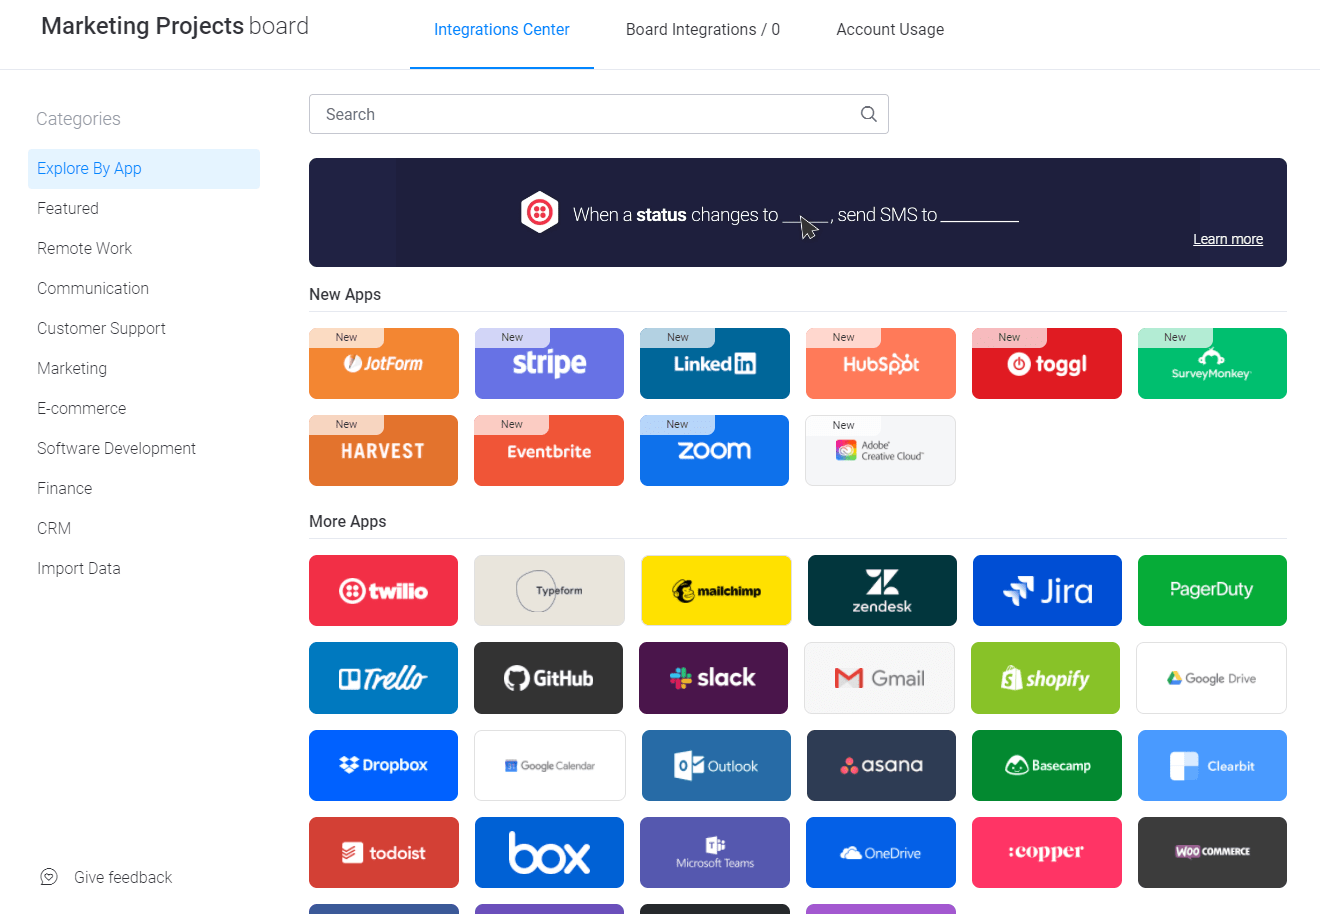Image resolution: width=1320 pixels, height=914 pixels.
Task: Select the Eventbrite app tile
Action: 549,450
